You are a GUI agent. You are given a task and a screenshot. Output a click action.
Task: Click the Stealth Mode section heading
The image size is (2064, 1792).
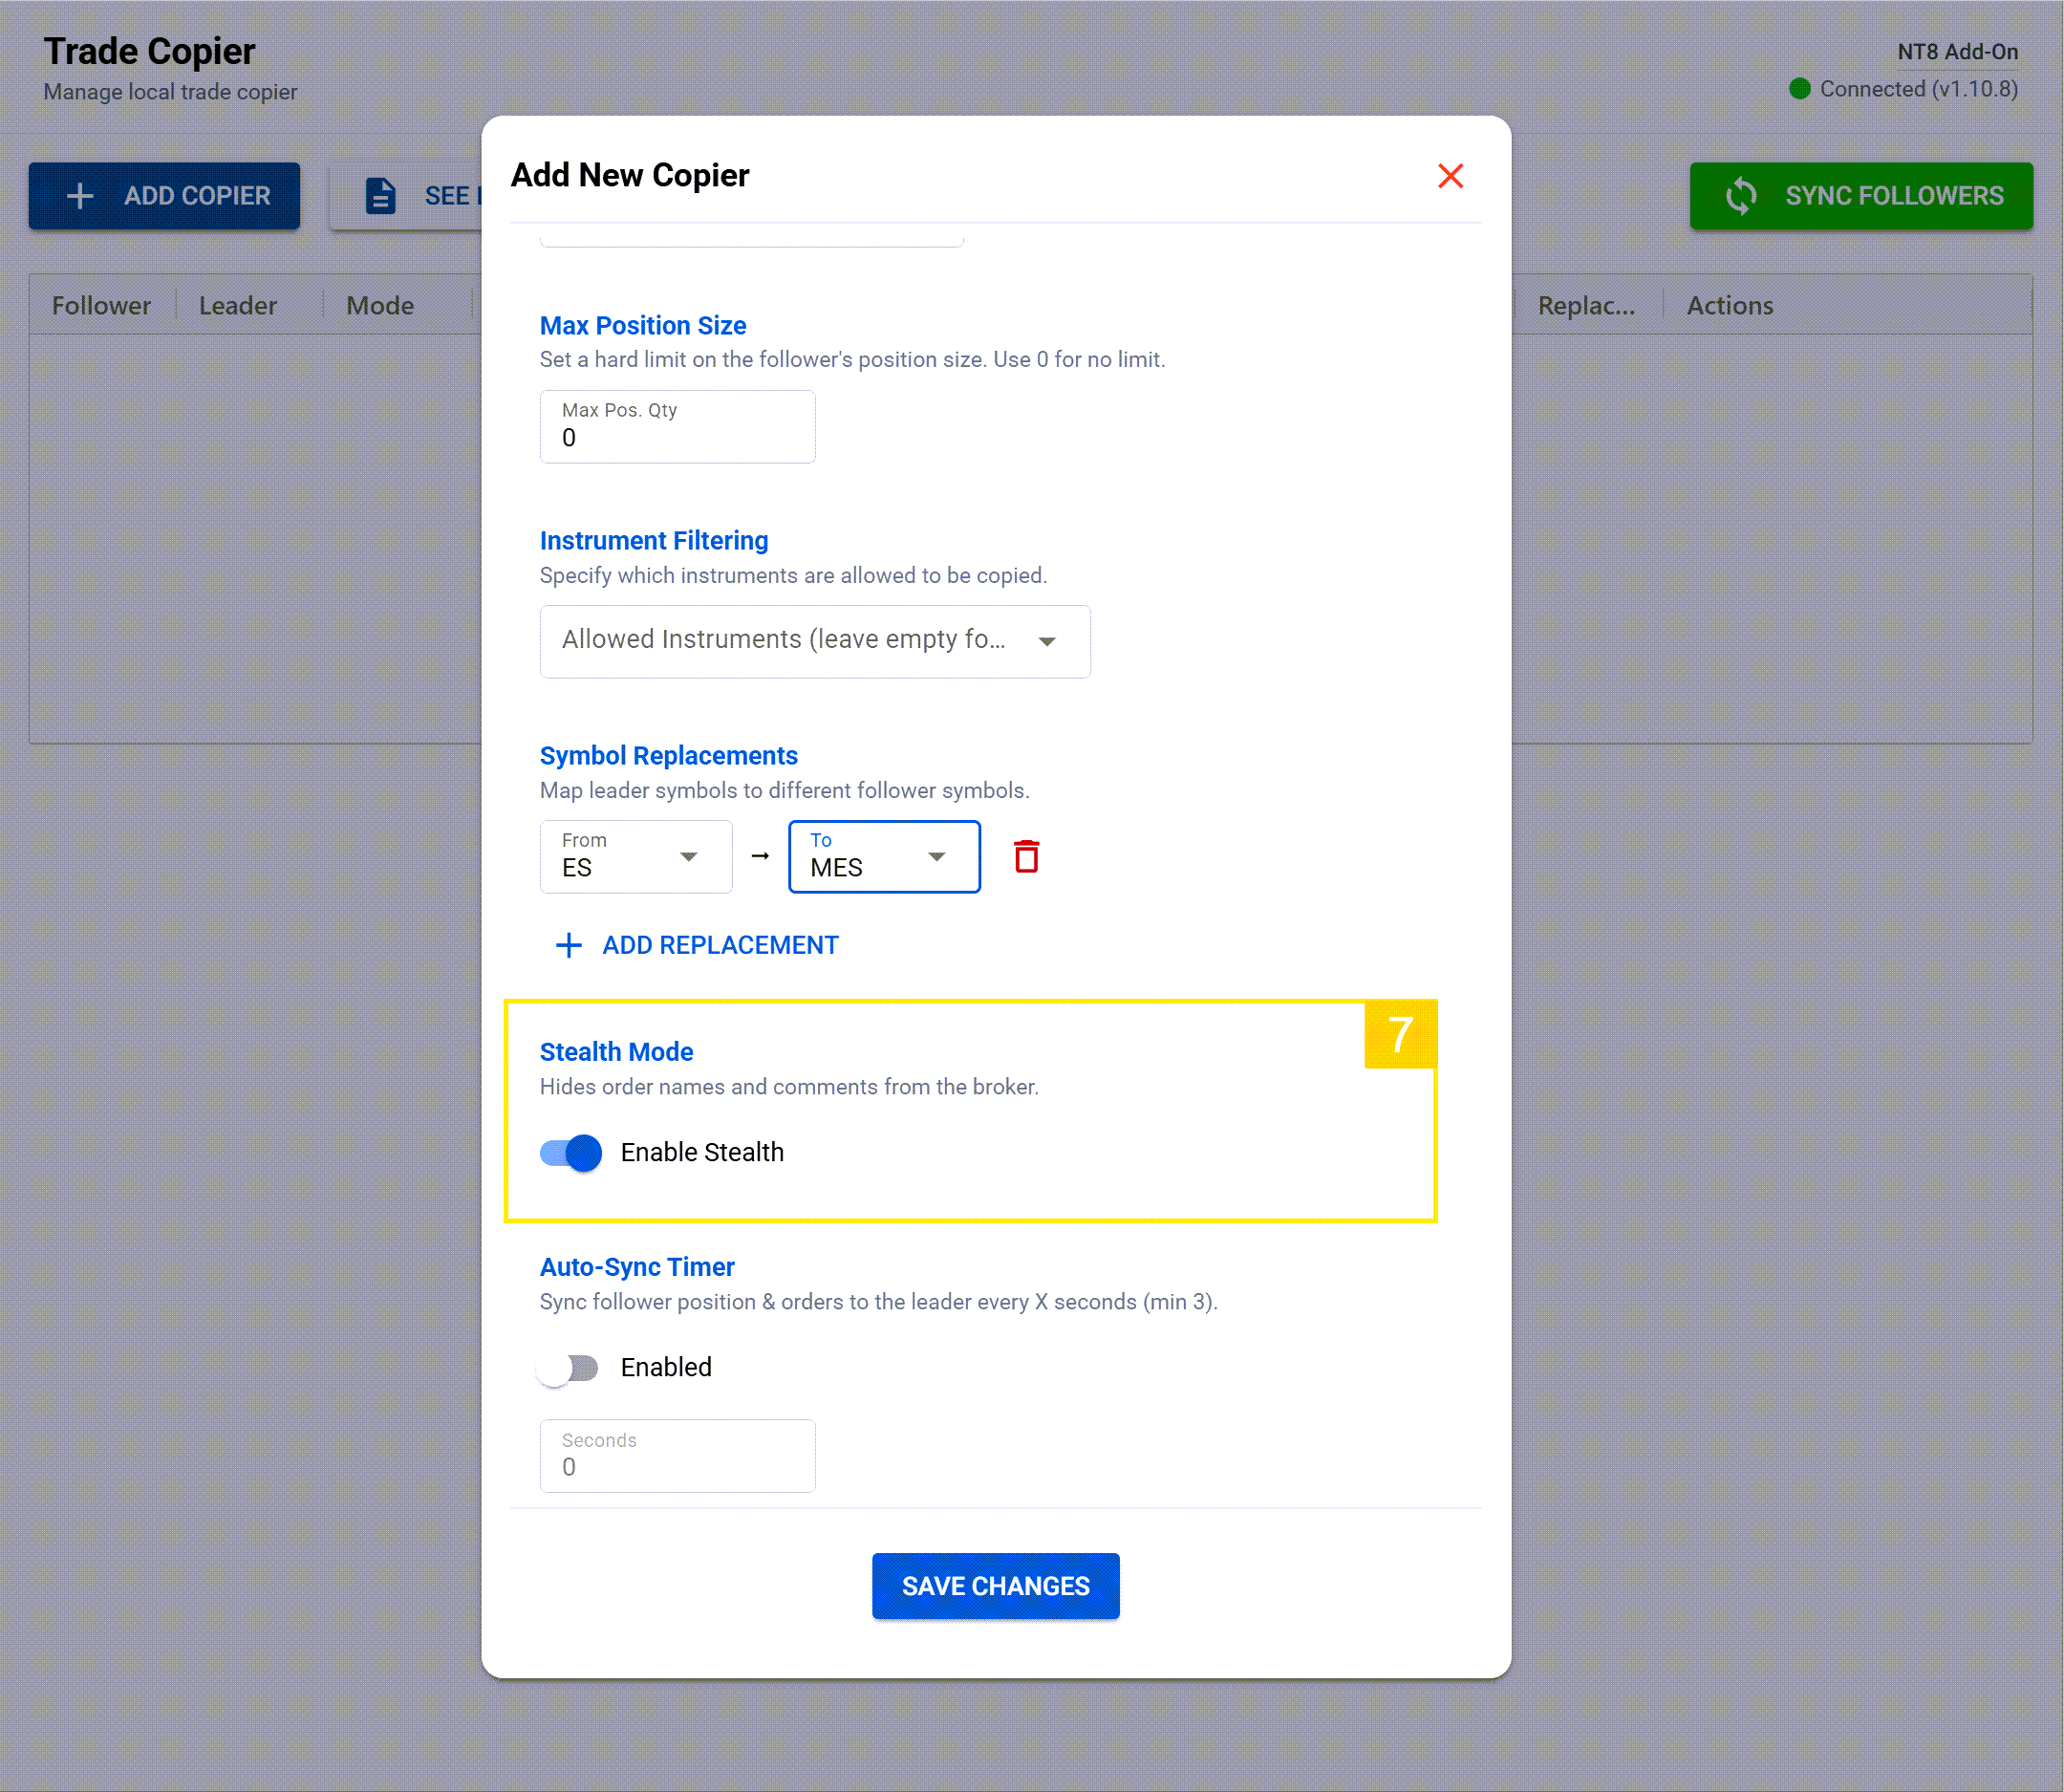pos(616,1052)
